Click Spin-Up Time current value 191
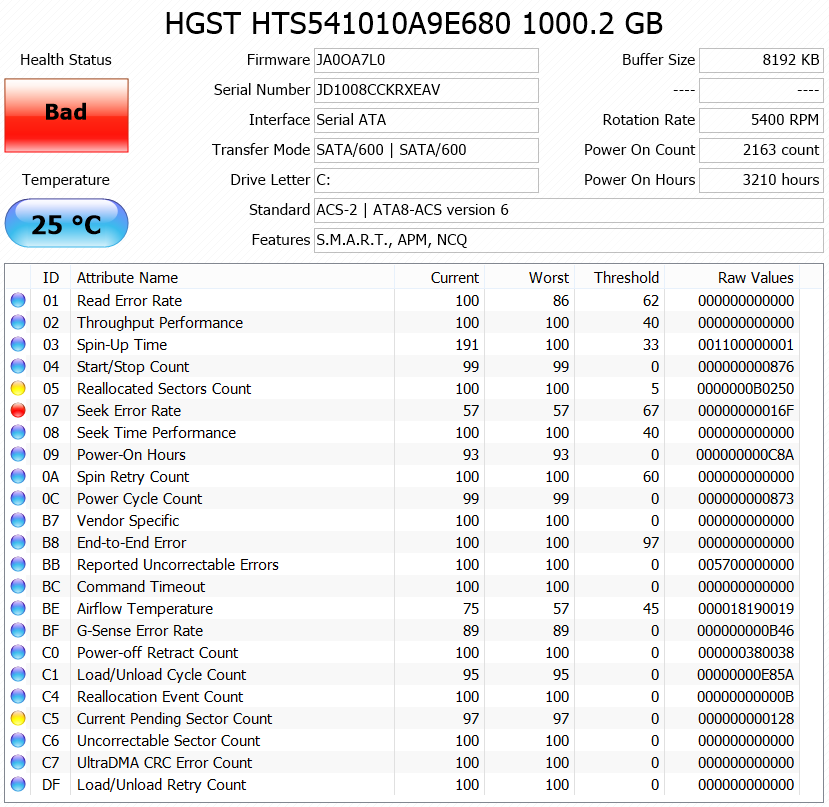The image size is (829, 807). point(467,345)
